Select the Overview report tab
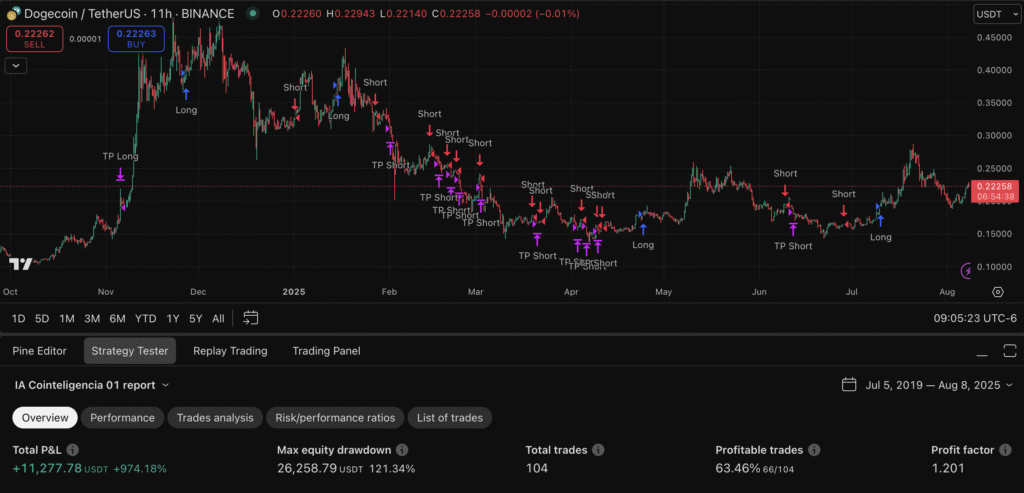The image size is (1024, 493). [45, 418]
